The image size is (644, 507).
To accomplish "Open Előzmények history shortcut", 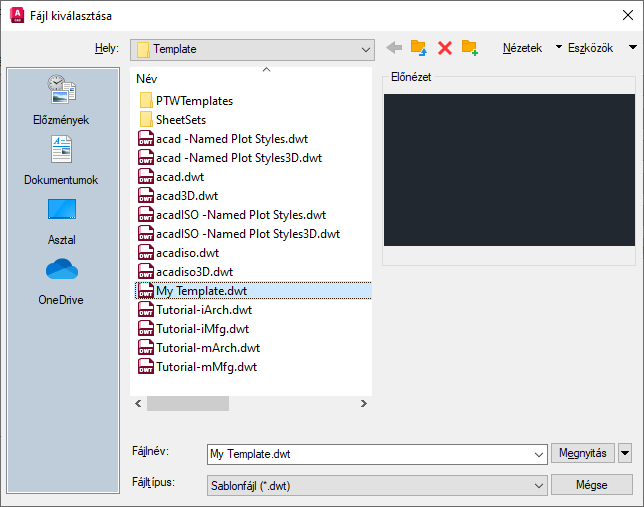I will 61,100.
